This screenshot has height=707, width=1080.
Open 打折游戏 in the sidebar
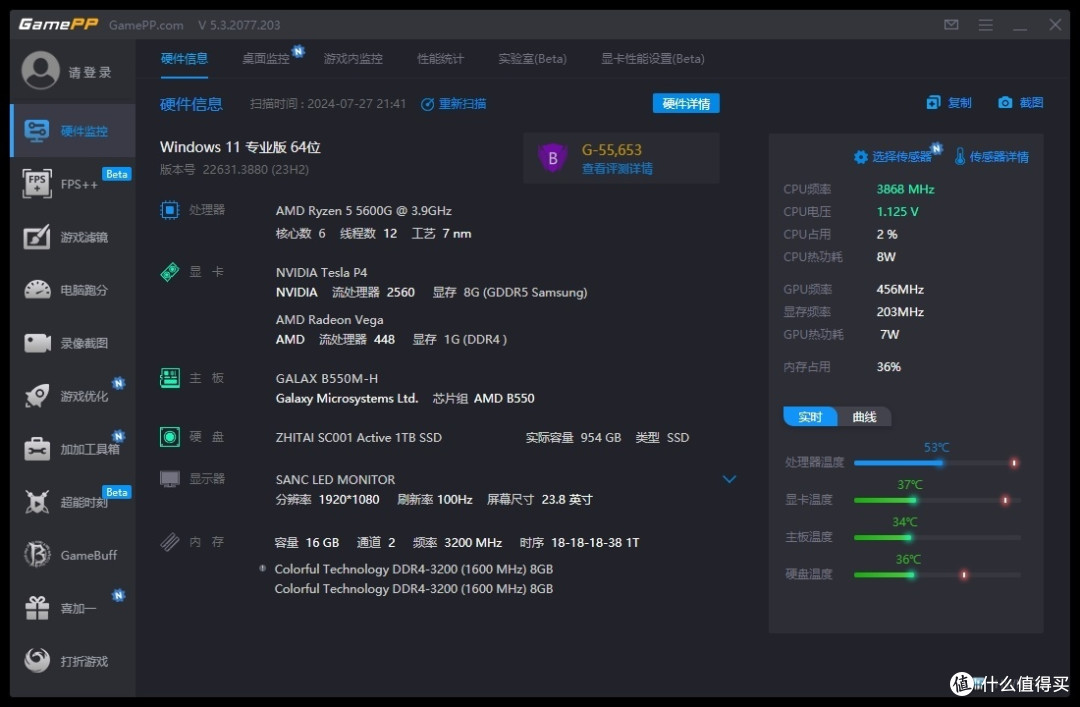(73, 662)
